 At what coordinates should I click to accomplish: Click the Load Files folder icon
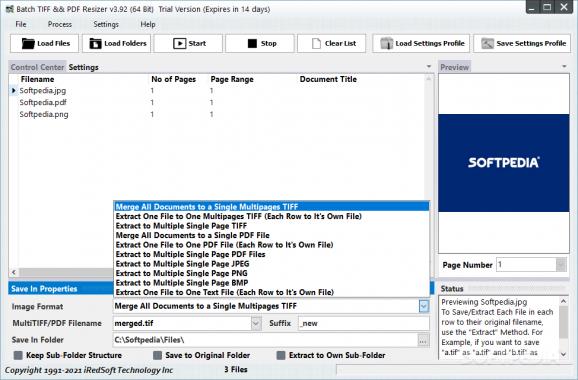click(28, 43)
